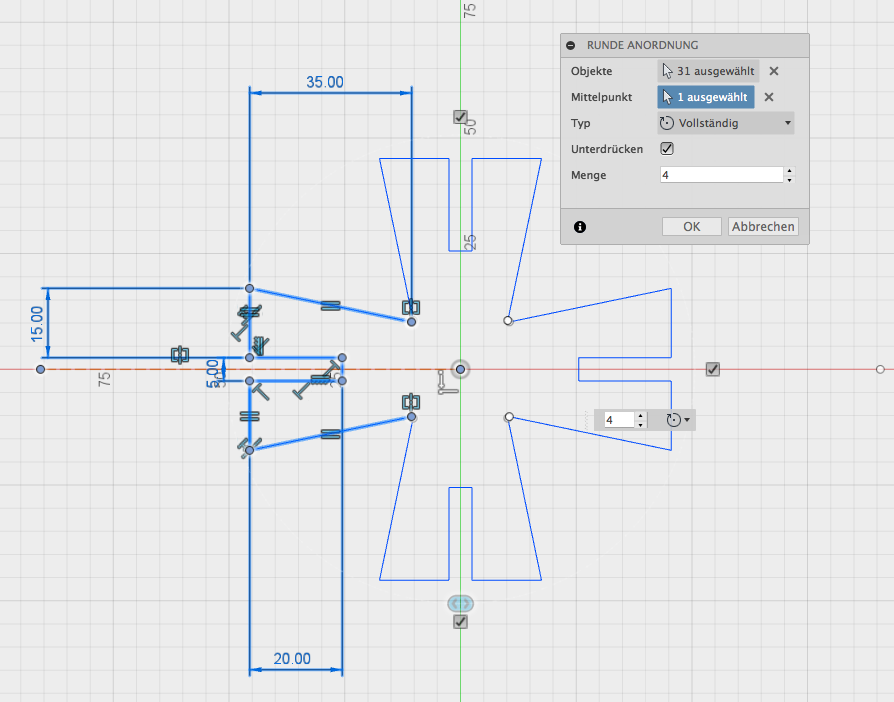Click the far-left endpoint of the dashed construction line
Screen dimensions: 894x702
(40, 370)
